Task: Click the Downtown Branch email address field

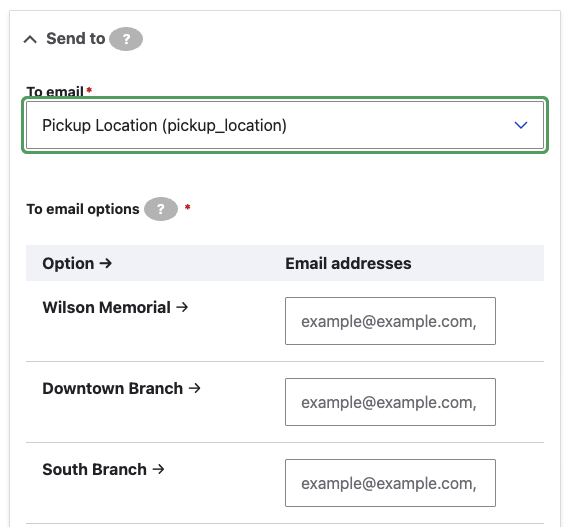Action: [x=390, y=402]
